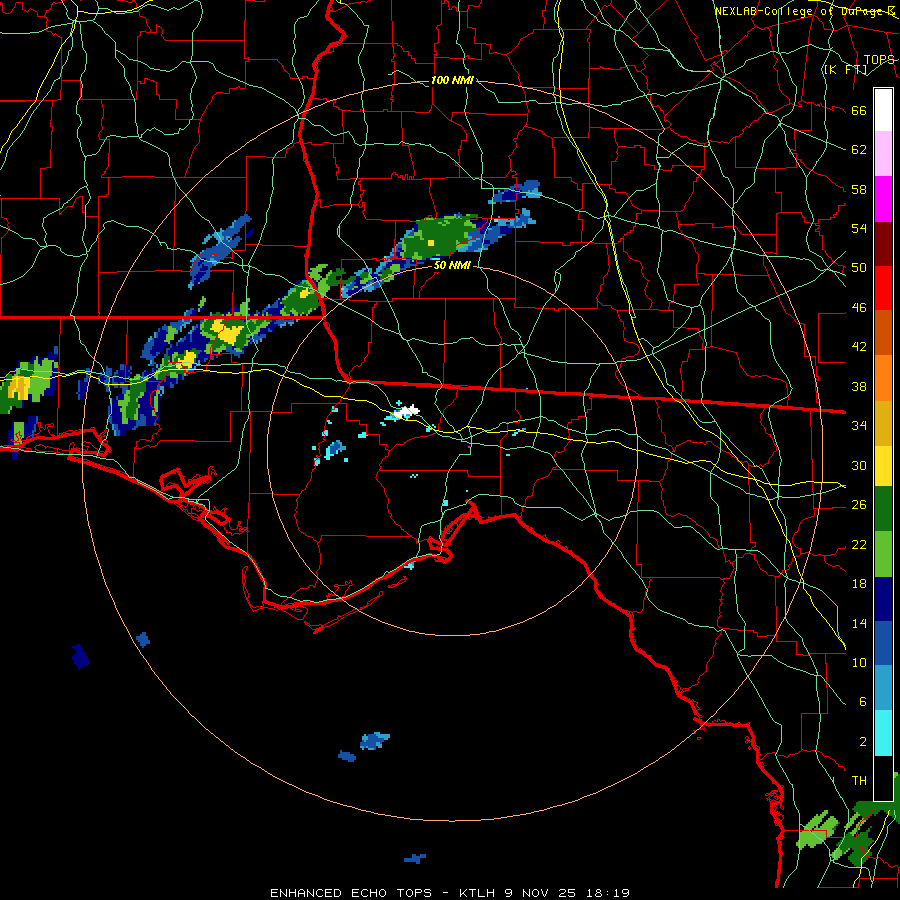Viewport: 900px width, 900px height.
Task: Click the 6 legend value
Action: (x=862, y=701)
